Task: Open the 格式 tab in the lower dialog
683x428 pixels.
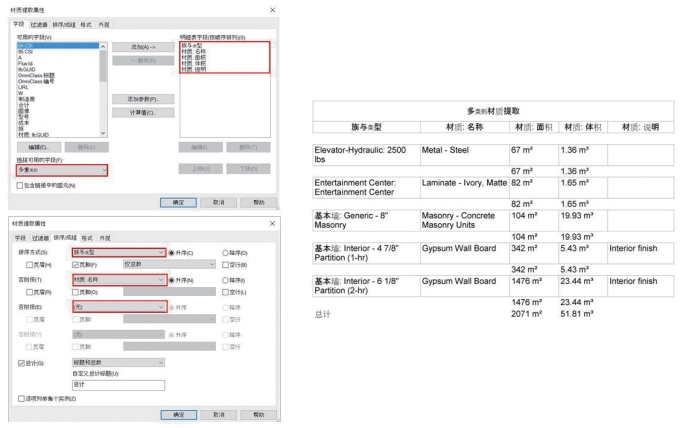Action: pyautogui.click(x=87, y=238)
